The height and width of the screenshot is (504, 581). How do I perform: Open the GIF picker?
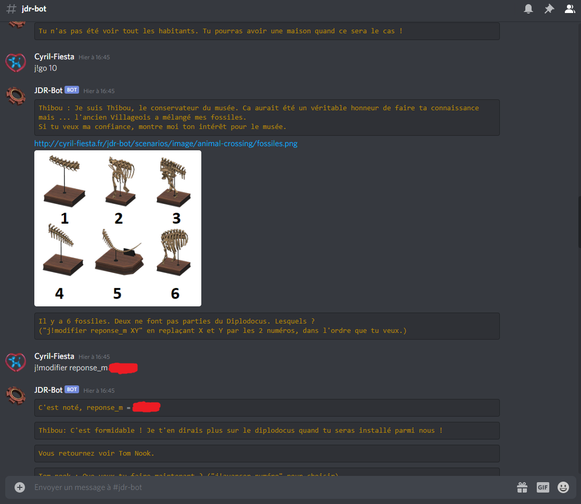(543, 487)
